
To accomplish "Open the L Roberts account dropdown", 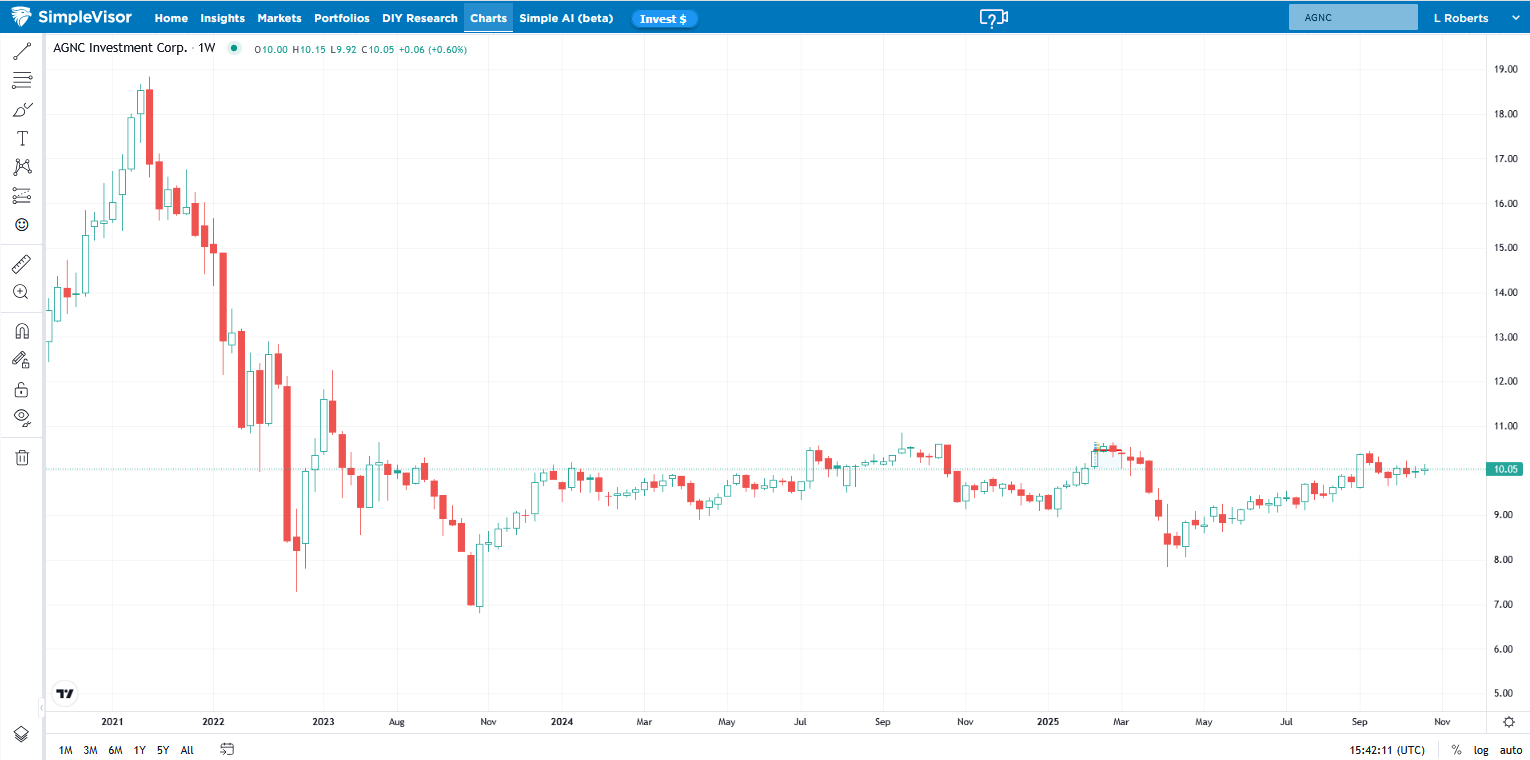I will pos(1467,18).
